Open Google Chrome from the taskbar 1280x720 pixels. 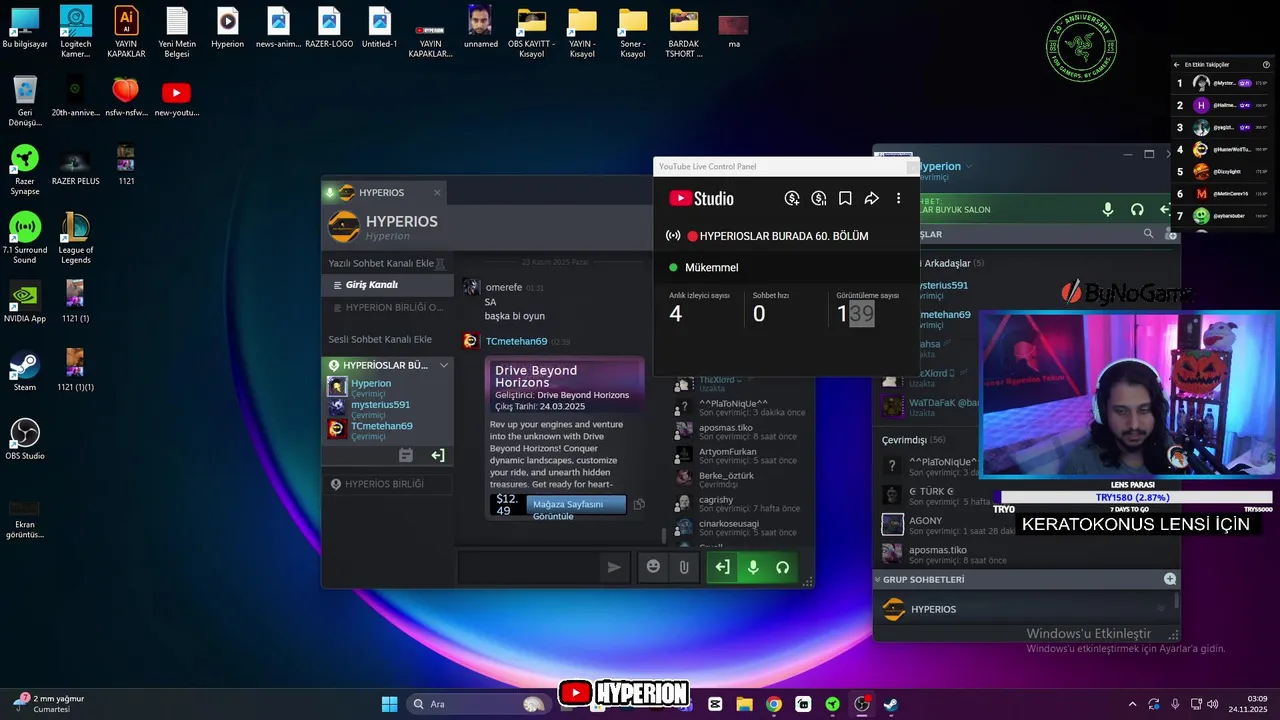pyautogui.click(x=773, y=704)
